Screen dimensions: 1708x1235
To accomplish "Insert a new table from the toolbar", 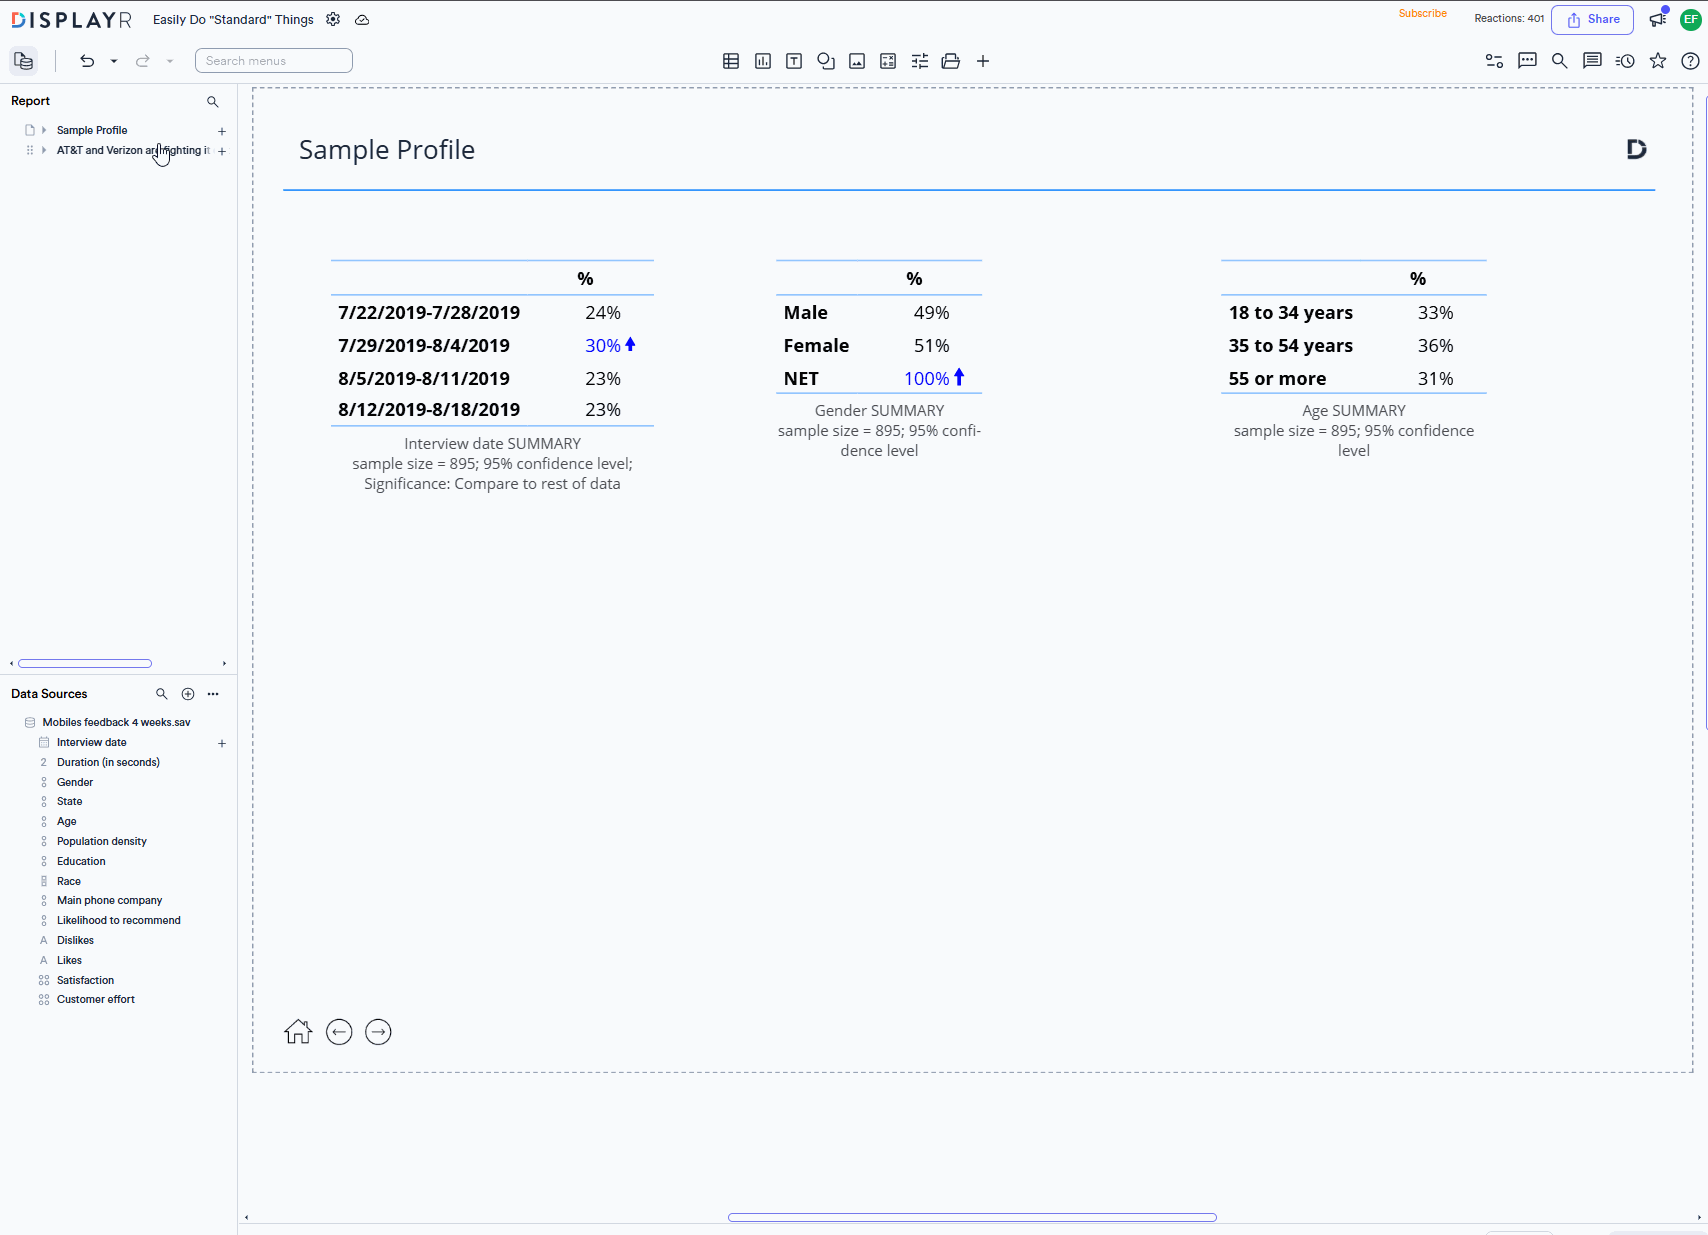I will [x=730, y=60].
